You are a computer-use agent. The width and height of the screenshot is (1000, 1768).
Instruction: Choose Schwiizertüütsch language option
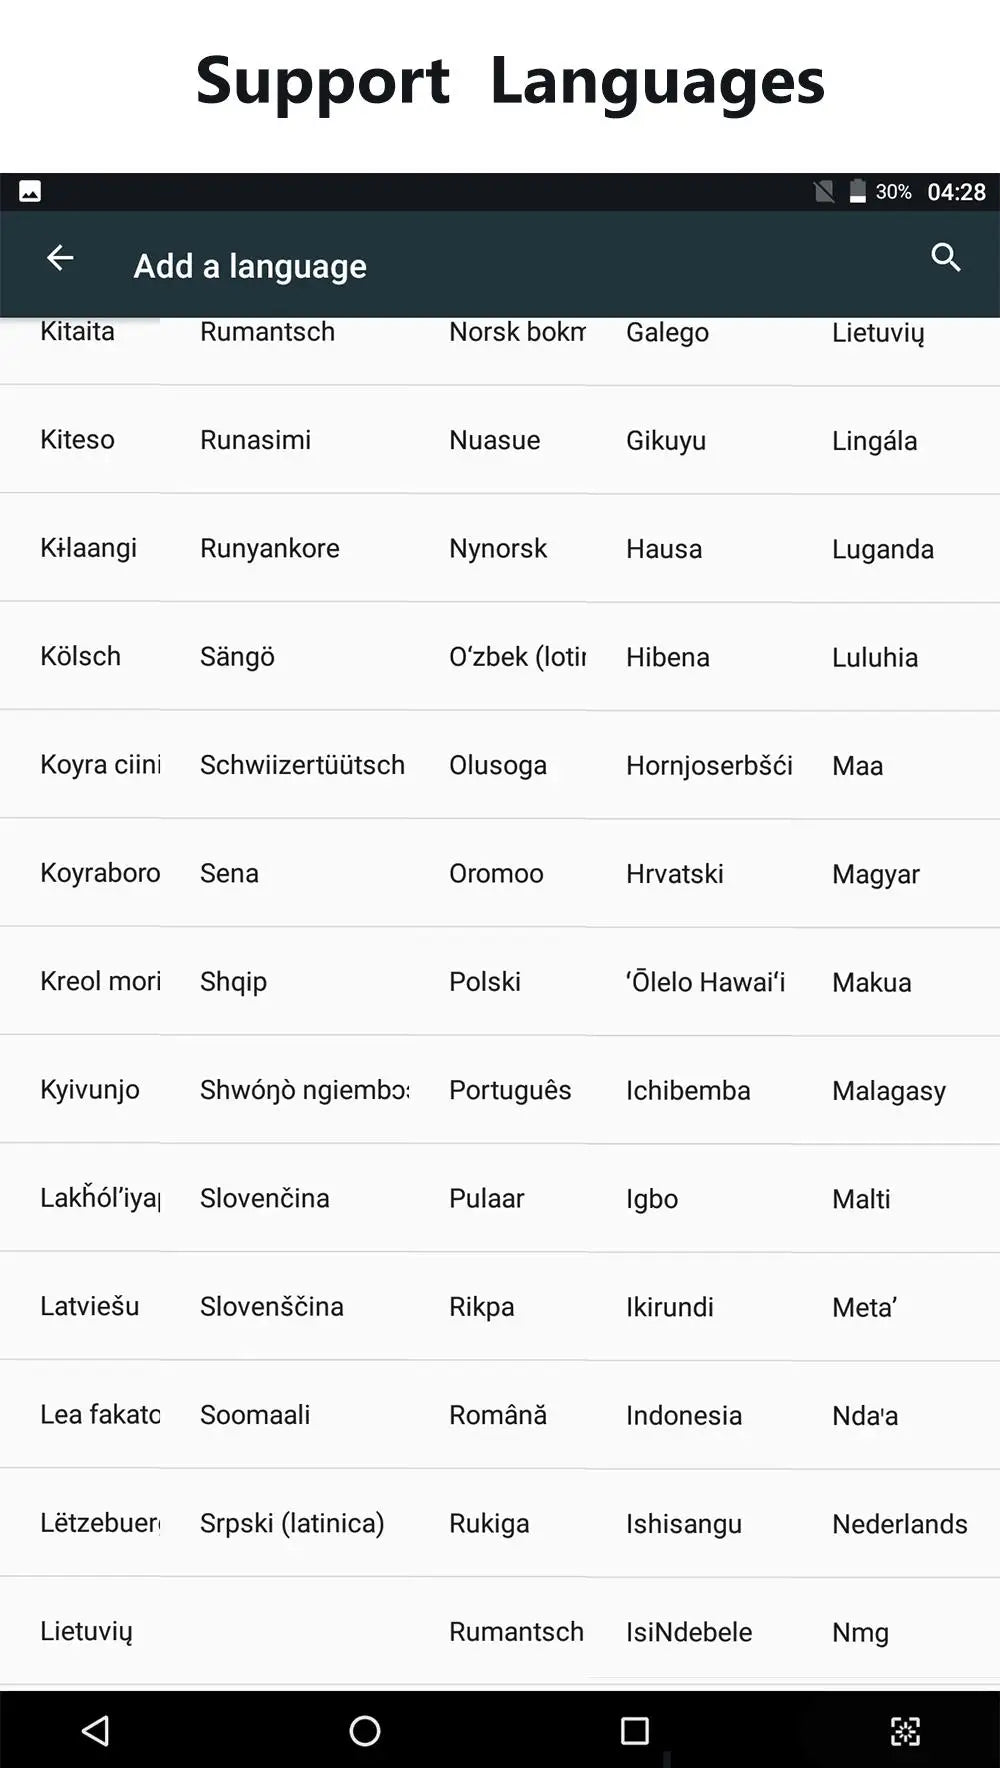(302, 765)
